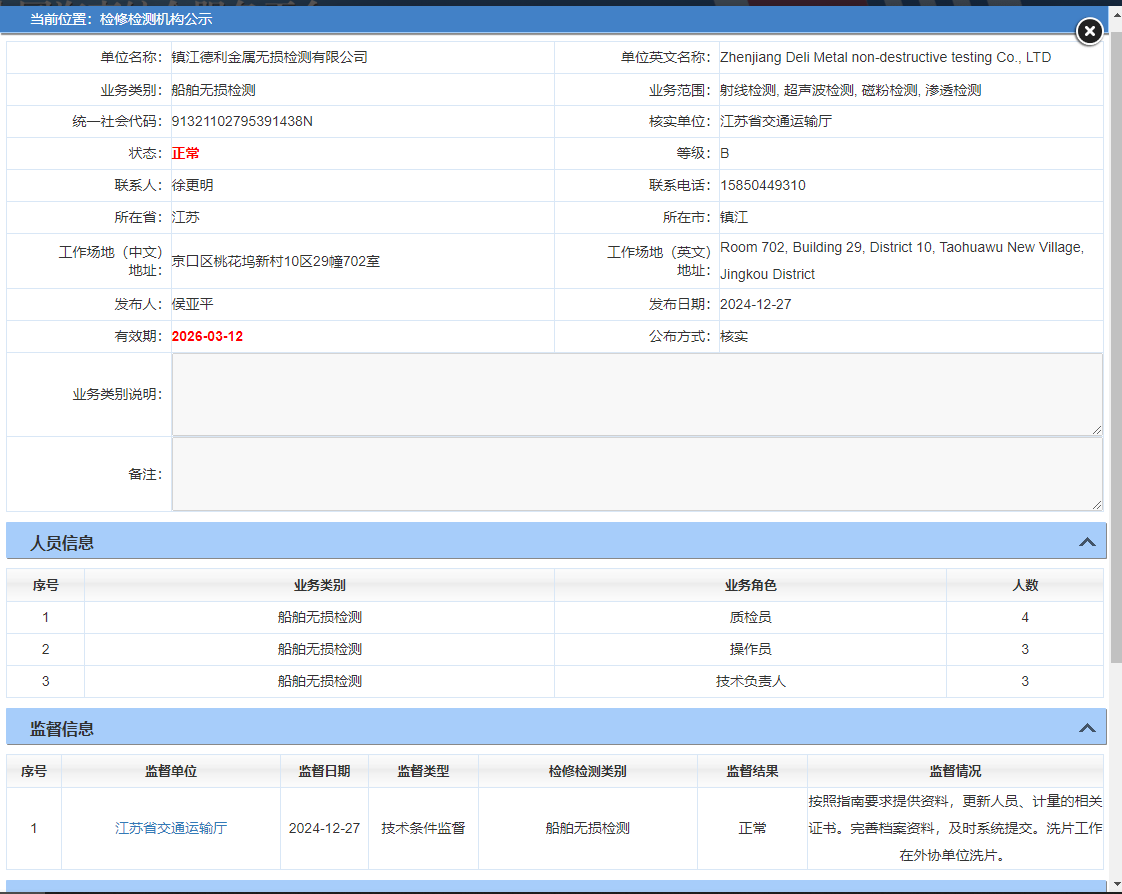Viewport: 1122px width, 894px height.
Task: Click the 监督信息 section header title
Action: click(x=62, y=729)
